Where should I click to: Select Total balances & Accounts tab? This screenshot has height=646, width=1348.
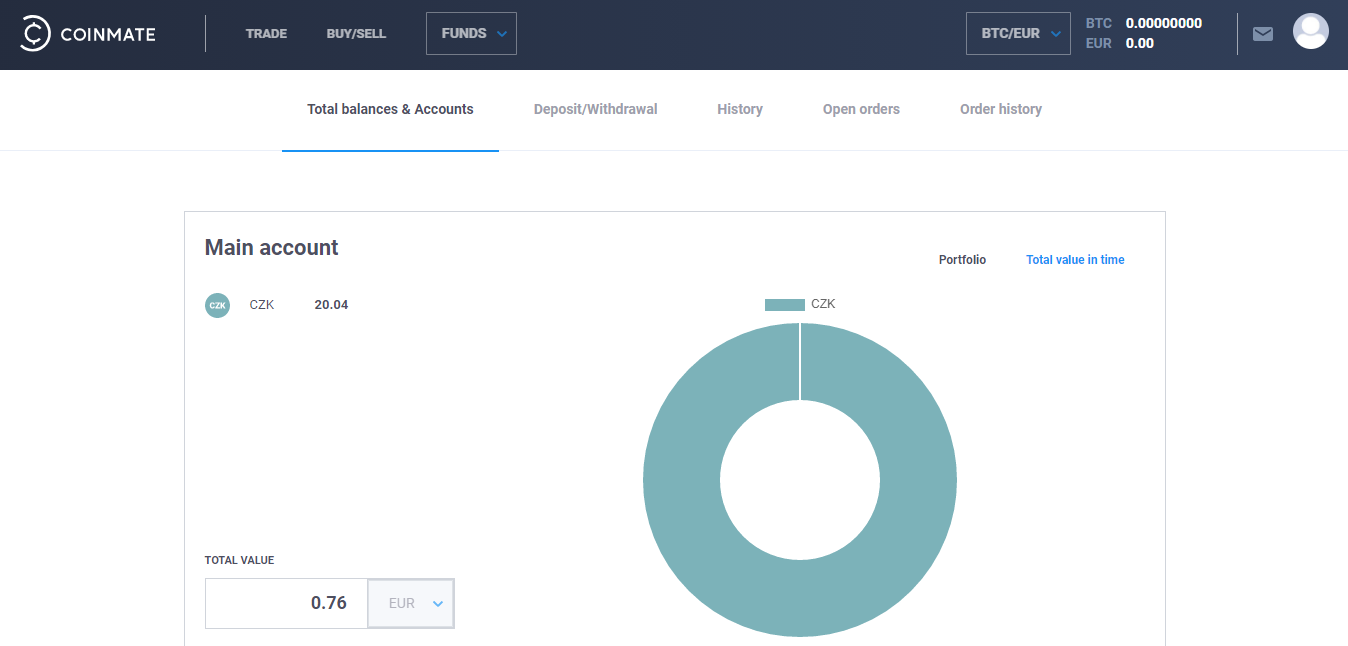(390, 109)
